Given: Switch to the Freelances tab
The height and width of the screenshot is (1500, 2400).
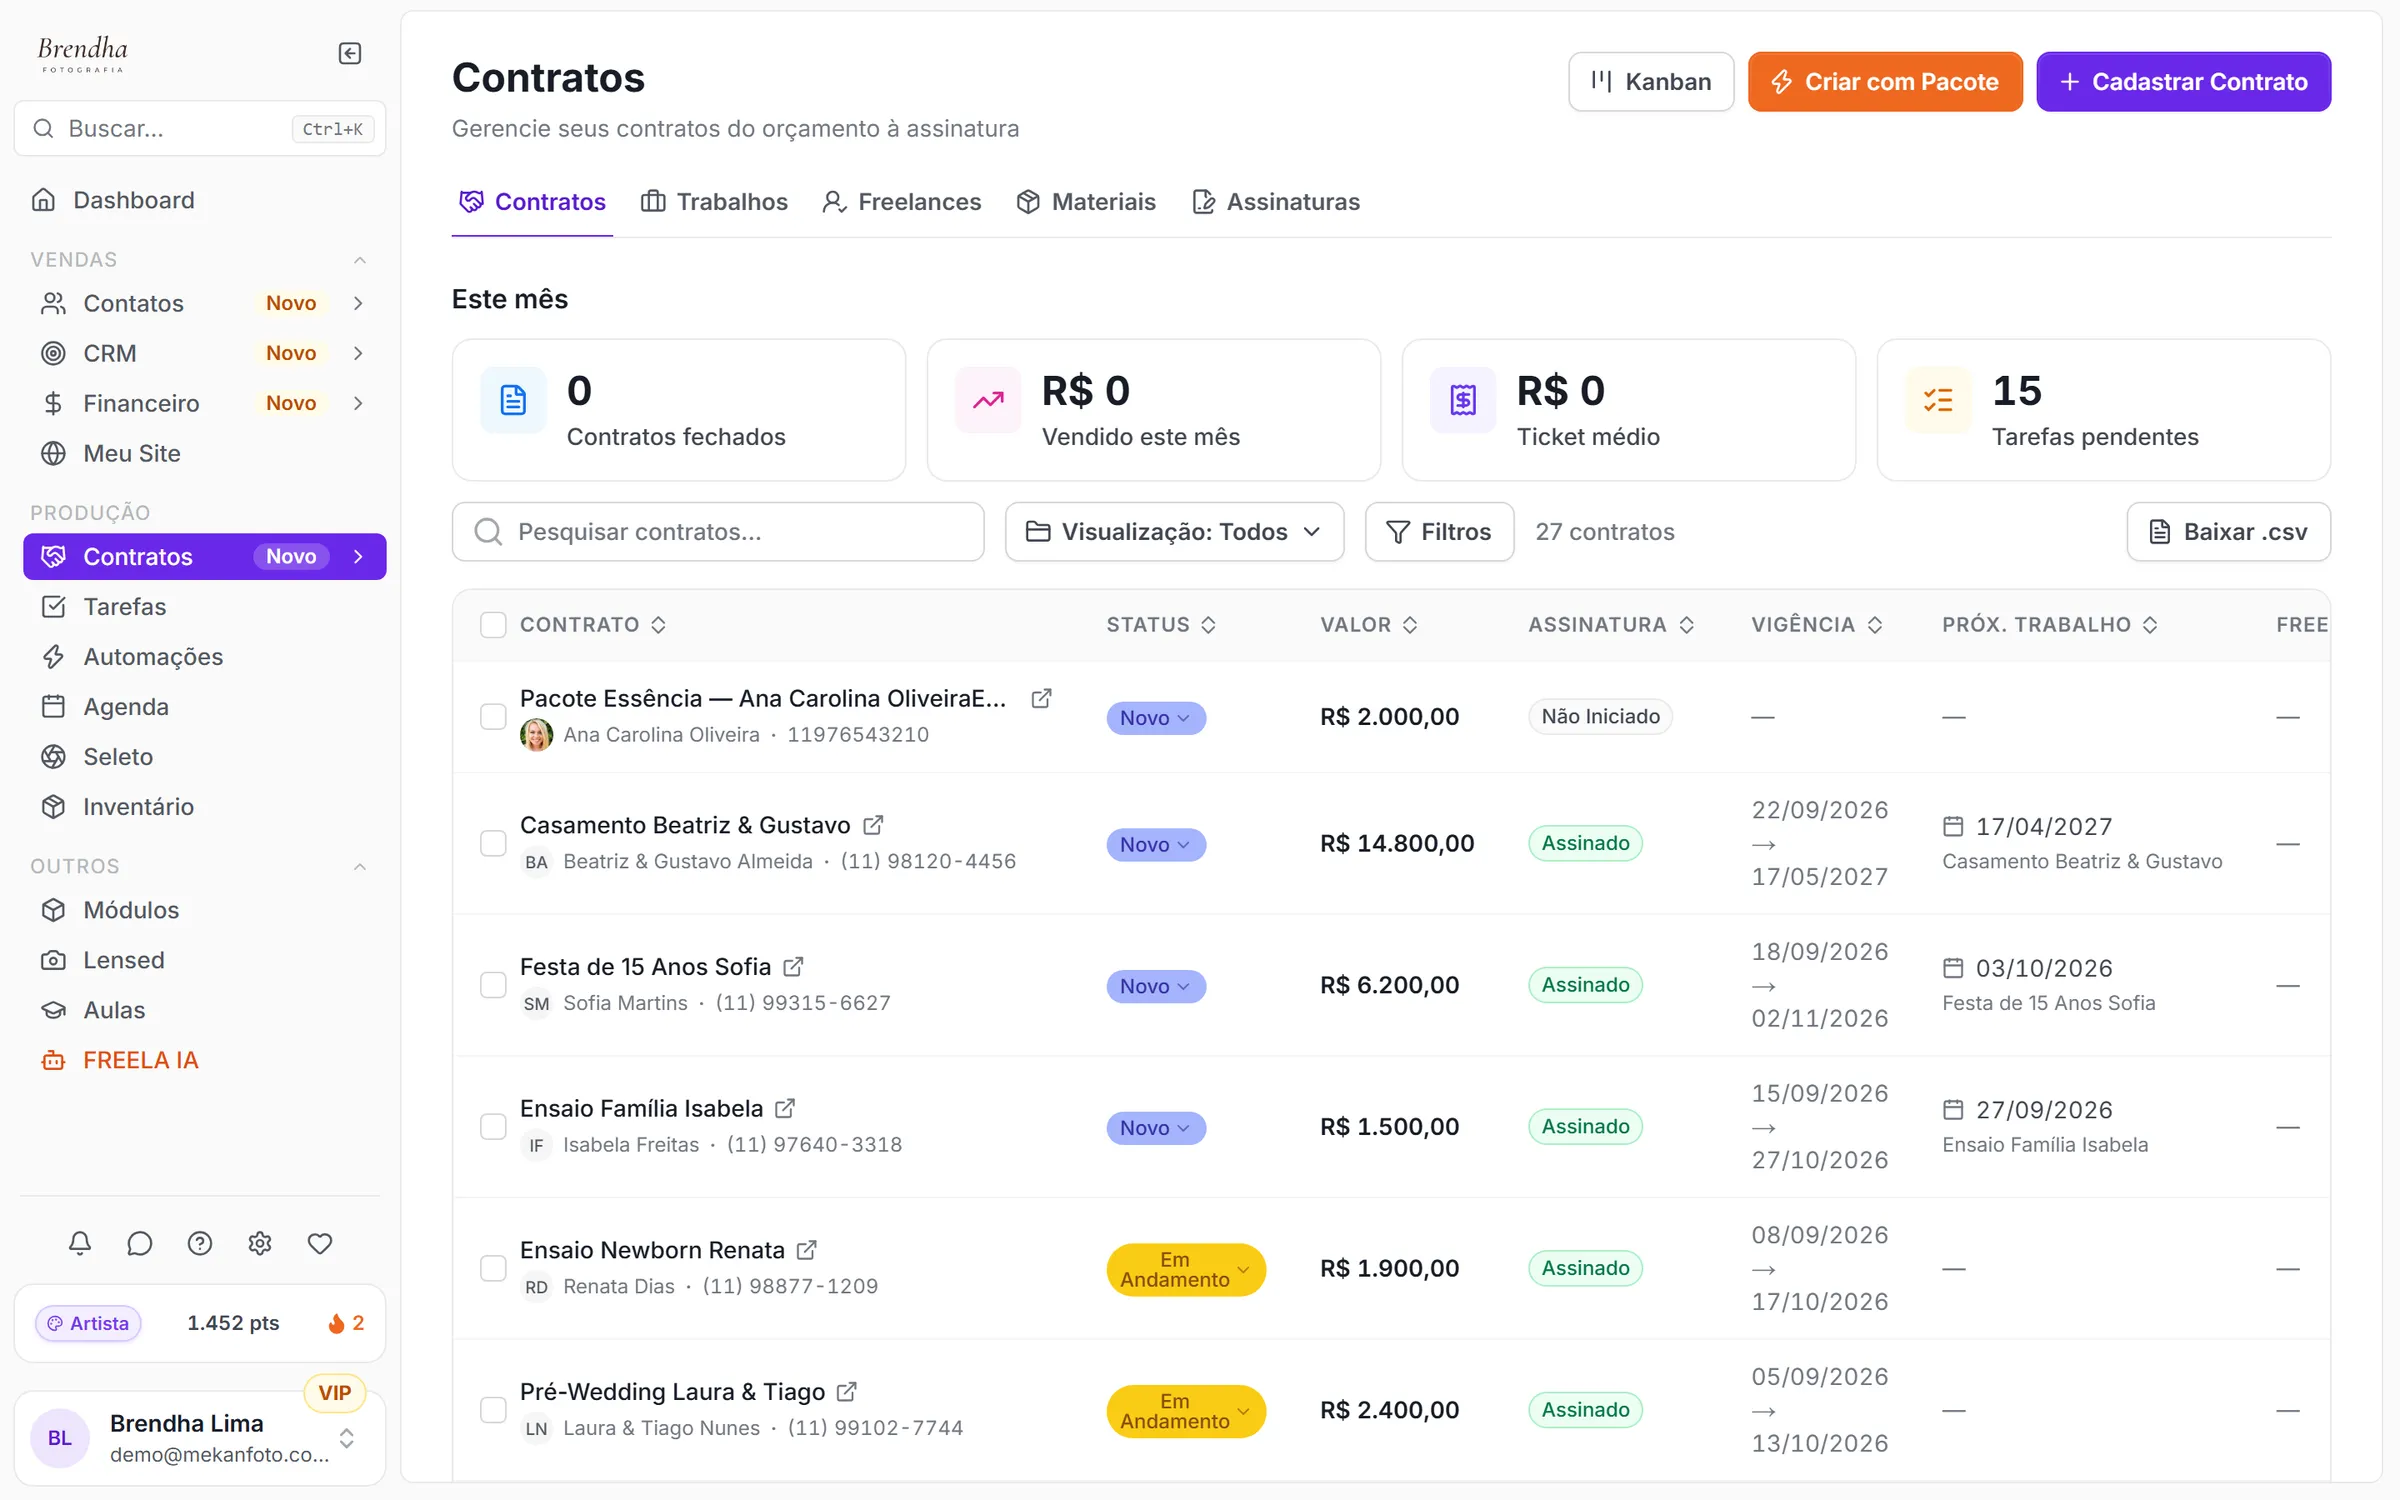Looking at the screenshot, I should coord(901,201).
